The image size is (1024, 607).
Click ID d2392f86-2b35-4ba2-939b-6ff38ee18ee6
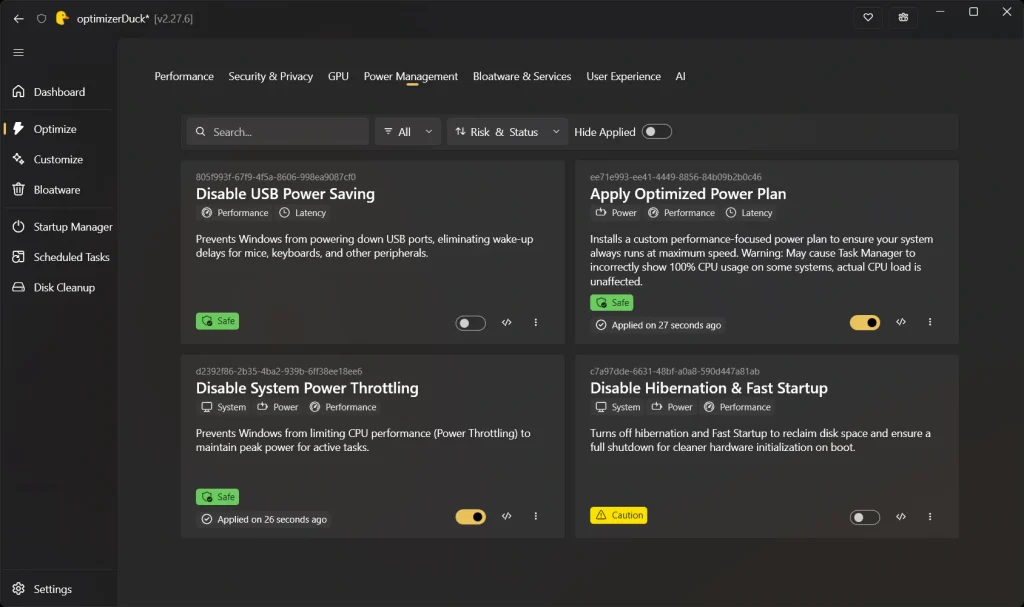tap(279, 371)
